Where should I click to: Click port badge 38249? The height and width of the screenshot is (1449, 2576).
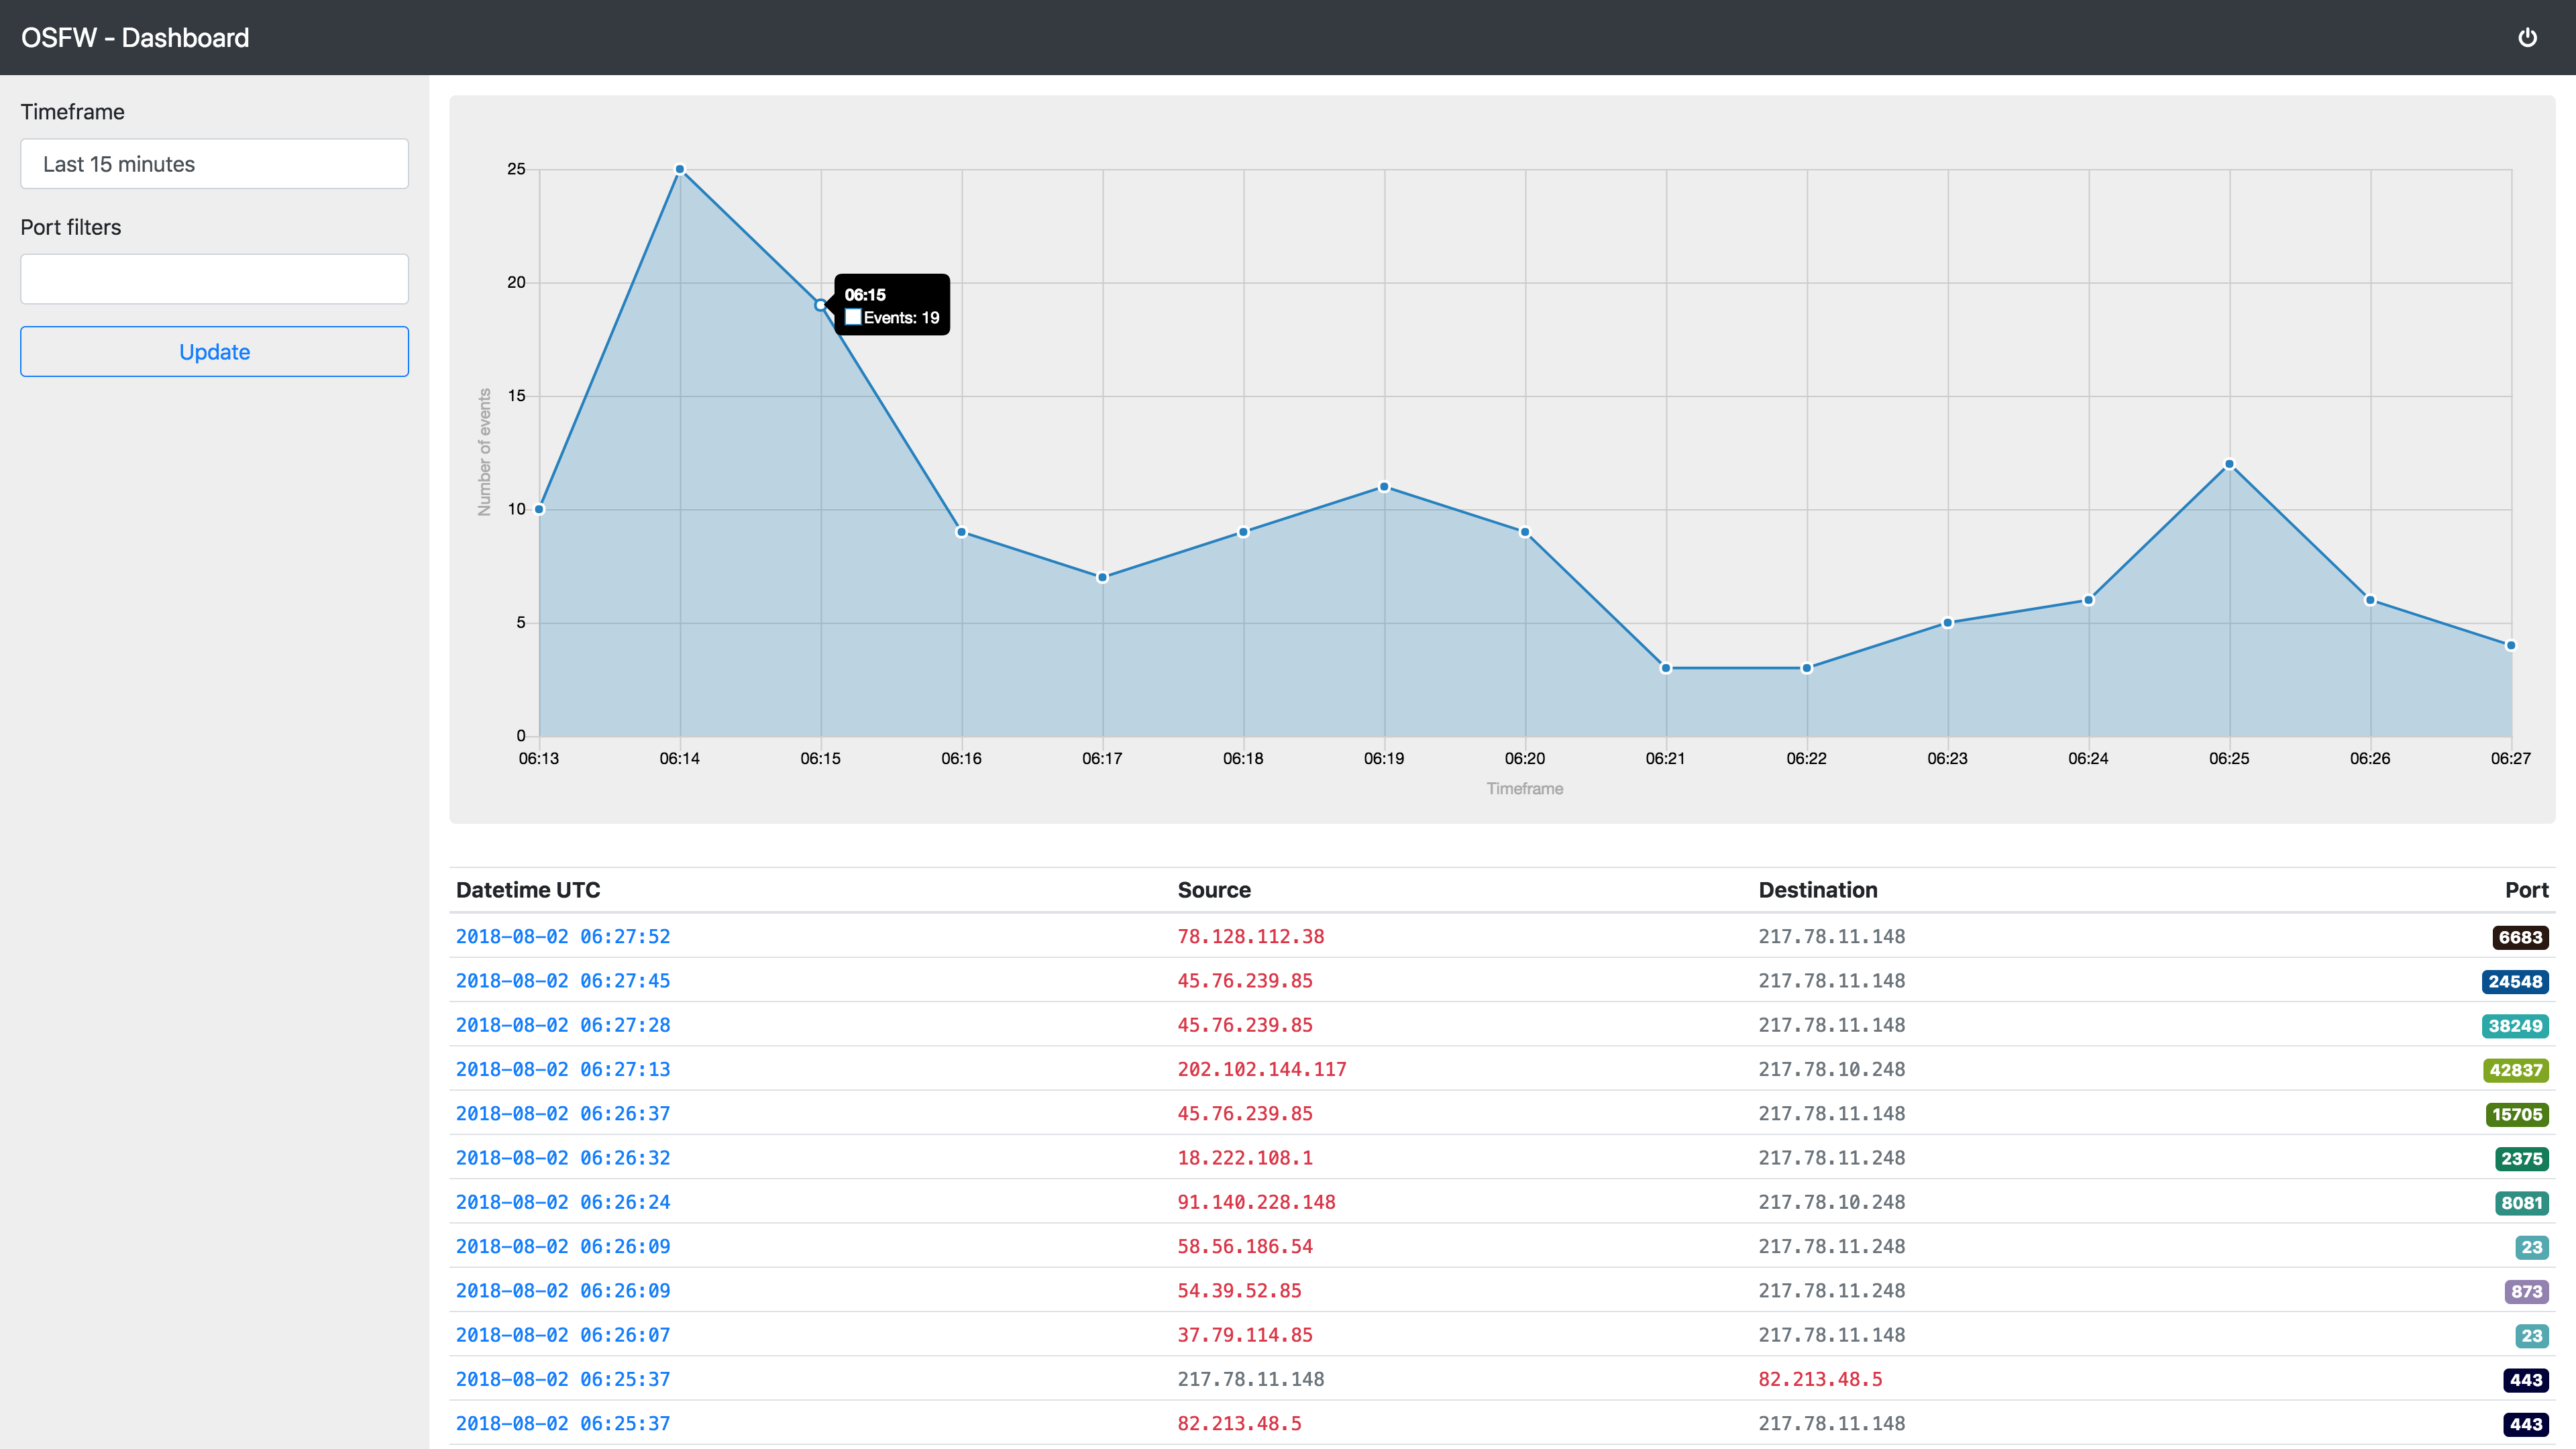click(x=2514, y=1026)
